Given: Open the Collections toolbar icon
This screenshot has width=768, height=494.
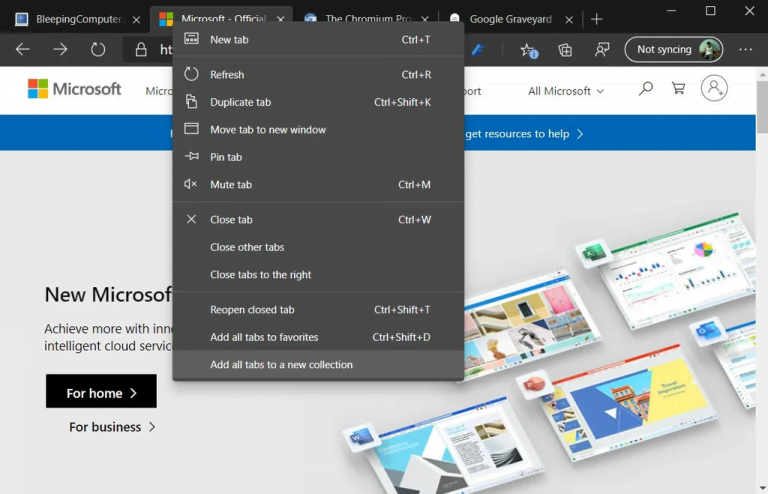Looking at the screenshot, I should [x=565, y=49].
